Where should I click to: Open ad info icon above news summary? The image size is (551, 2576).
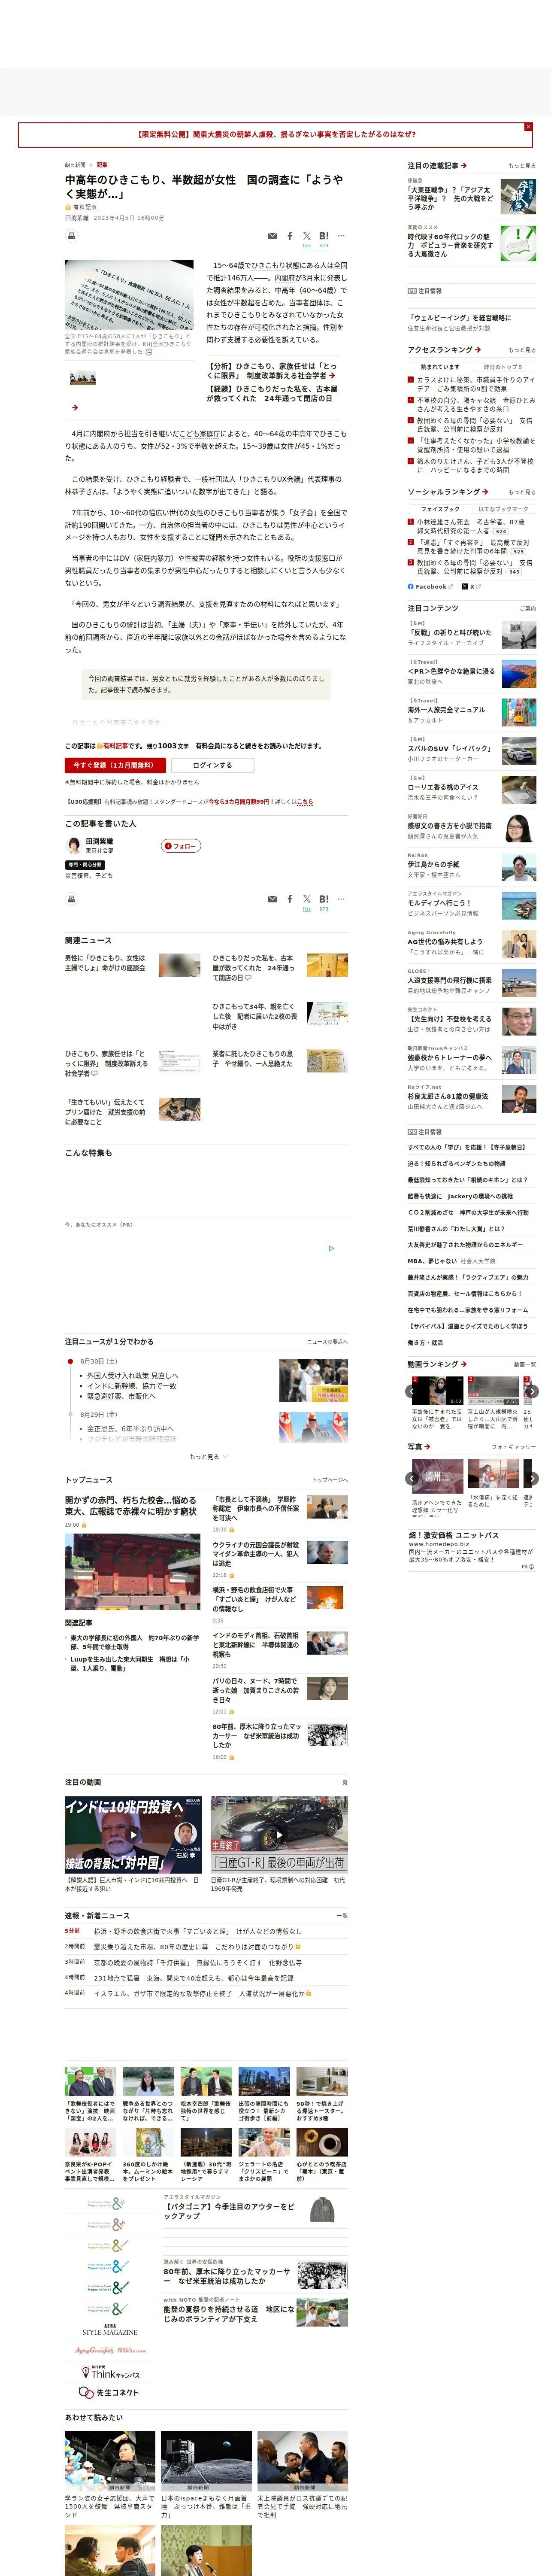[331, 1248]
